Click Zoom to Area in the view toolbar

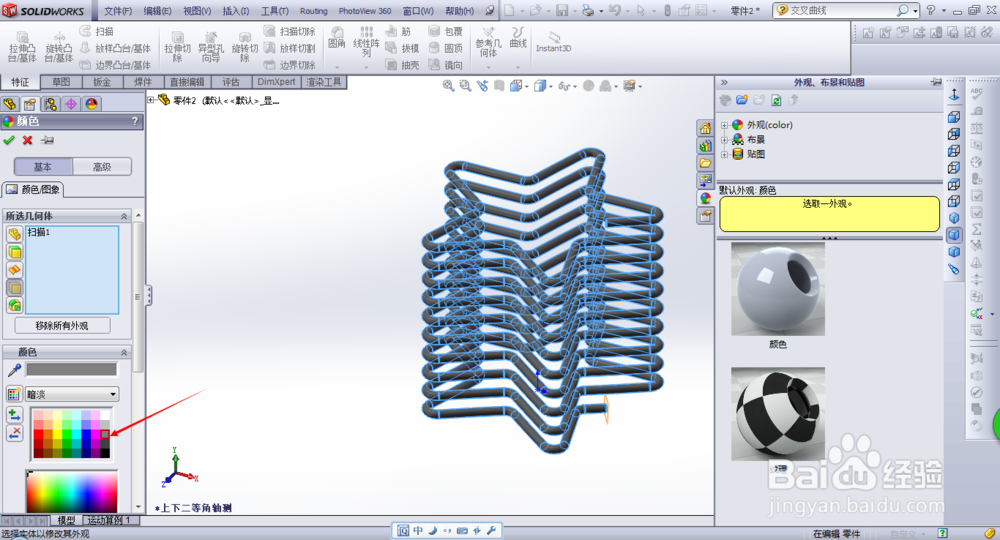point(465,85)
